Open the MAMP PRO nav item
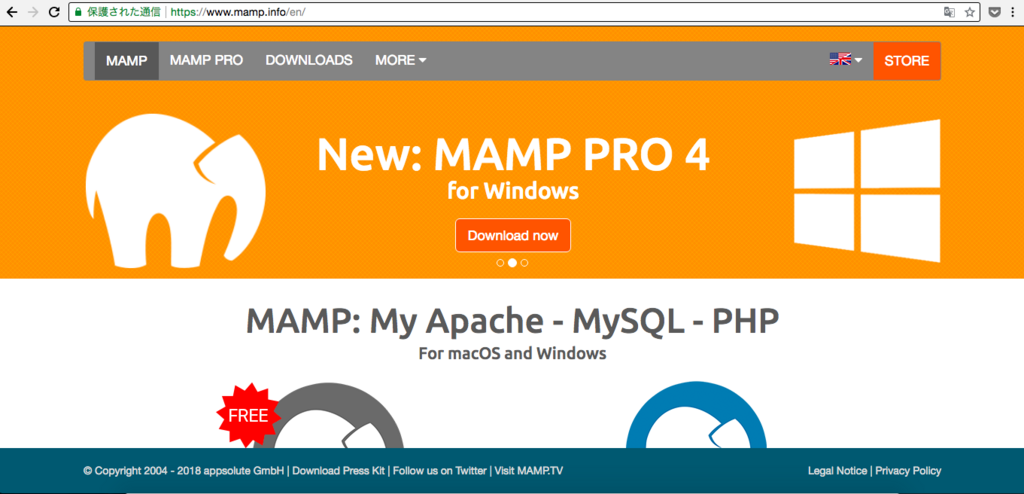This screenshot has height=494, width=1024. pyautogui.click(x=206, y=60)
